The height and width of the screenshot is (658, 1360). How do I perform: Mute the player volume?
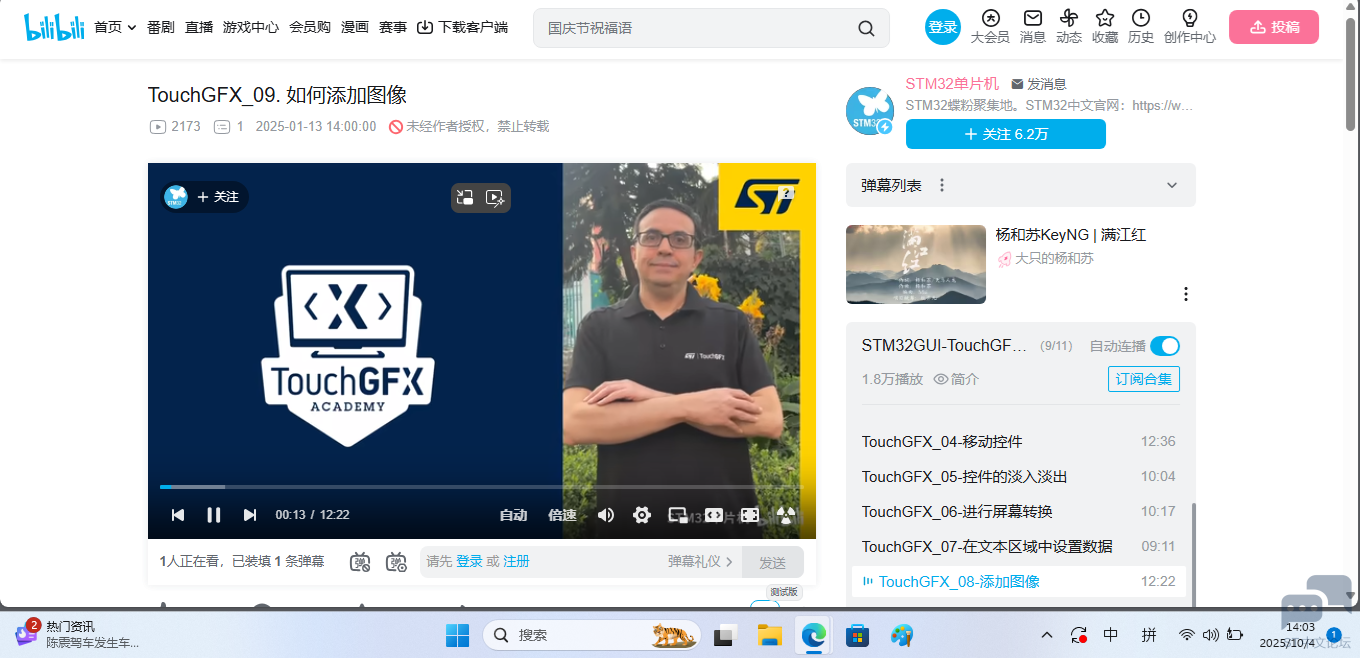click(x=606, y=515)
